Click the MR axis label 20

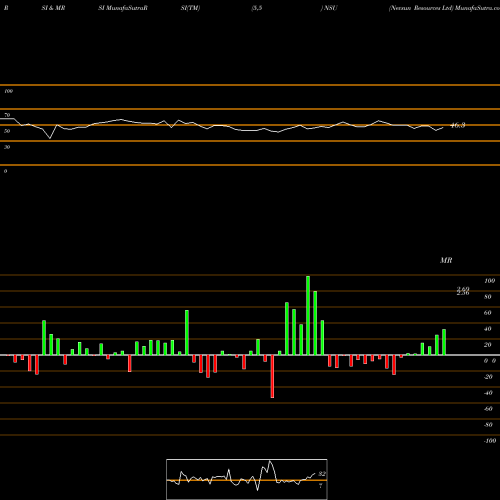coord(488,345)
